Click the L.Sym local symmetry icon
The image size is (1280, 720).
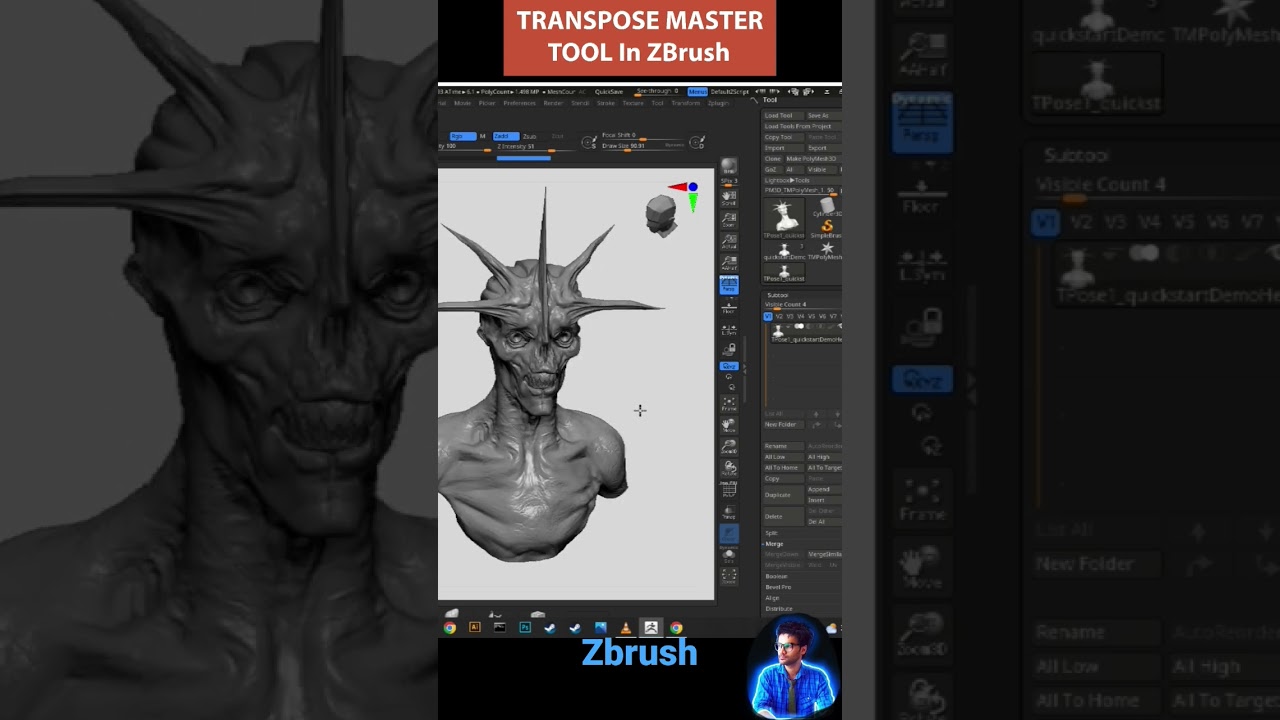[729, 327]
